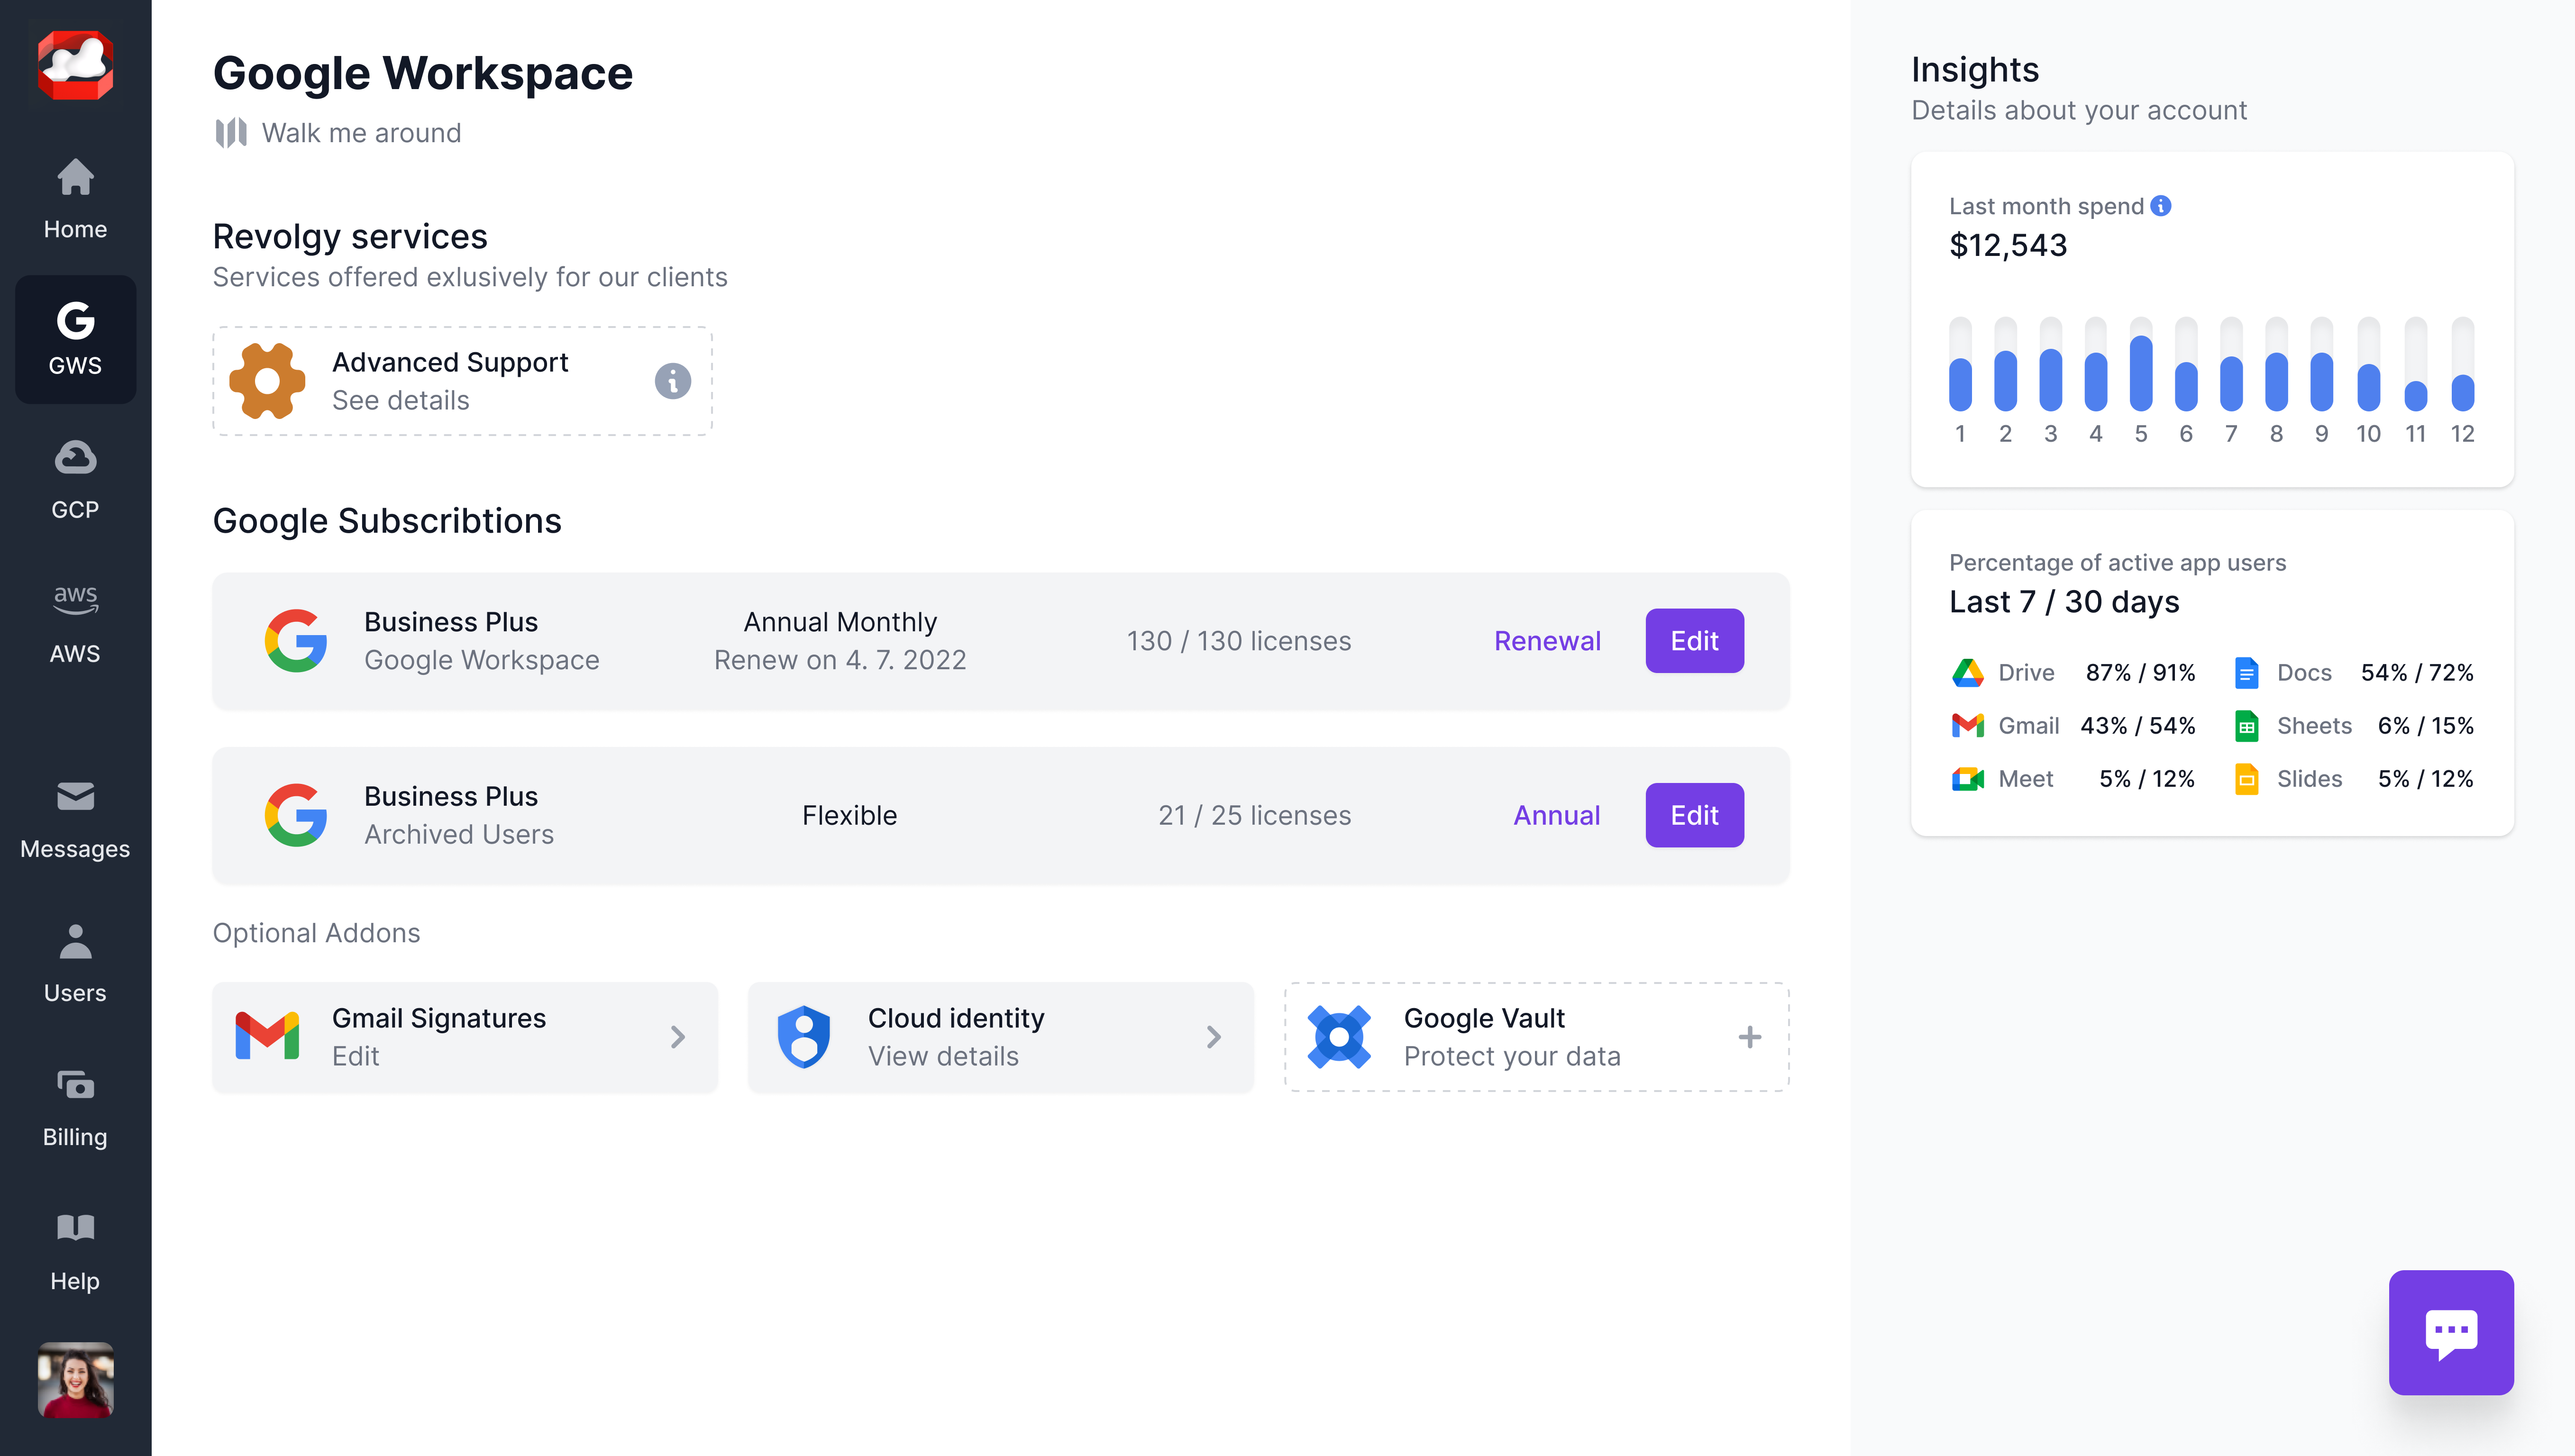Click 'Last 7 / 30 days' heading
The image size is (2575, 1456).
coord(2064,602)
